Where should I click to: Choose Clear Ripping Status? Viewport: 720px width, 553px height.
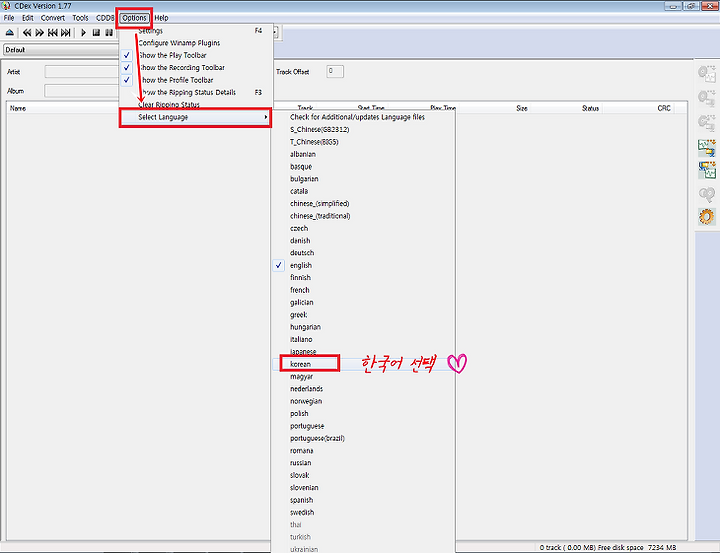pyautogui.click(x=196, y=105)
